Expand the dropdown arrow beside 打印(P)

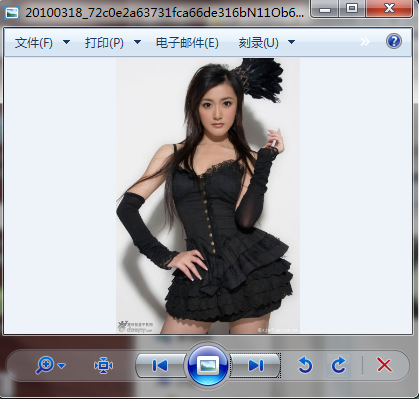coord(137,42)
